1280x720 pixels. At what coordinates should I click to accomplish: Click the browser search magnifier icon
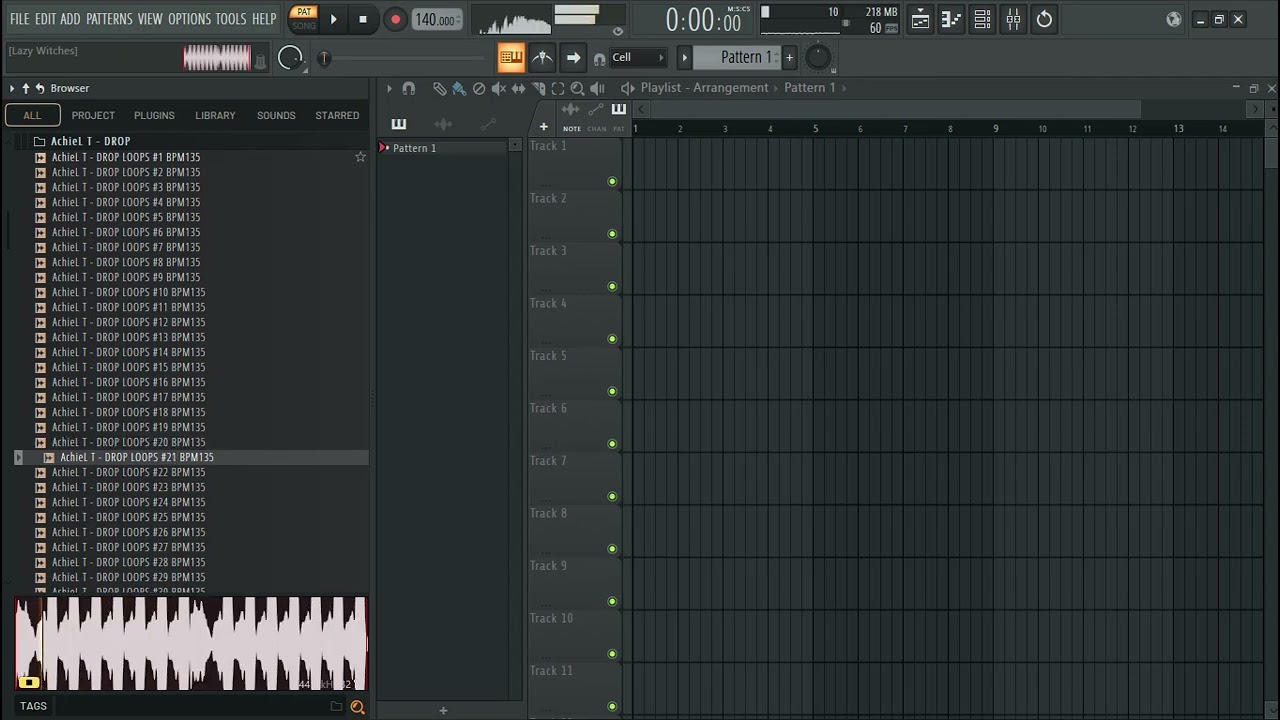click(x=357, y=707)
